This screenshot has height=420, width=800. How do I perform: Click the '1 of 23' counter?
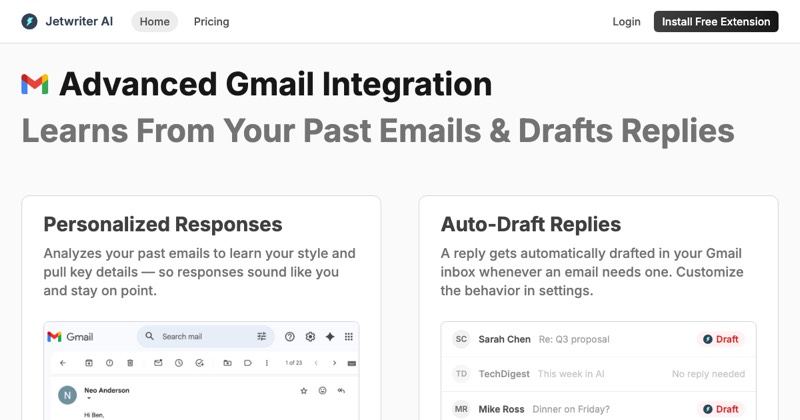click(293, 363)
